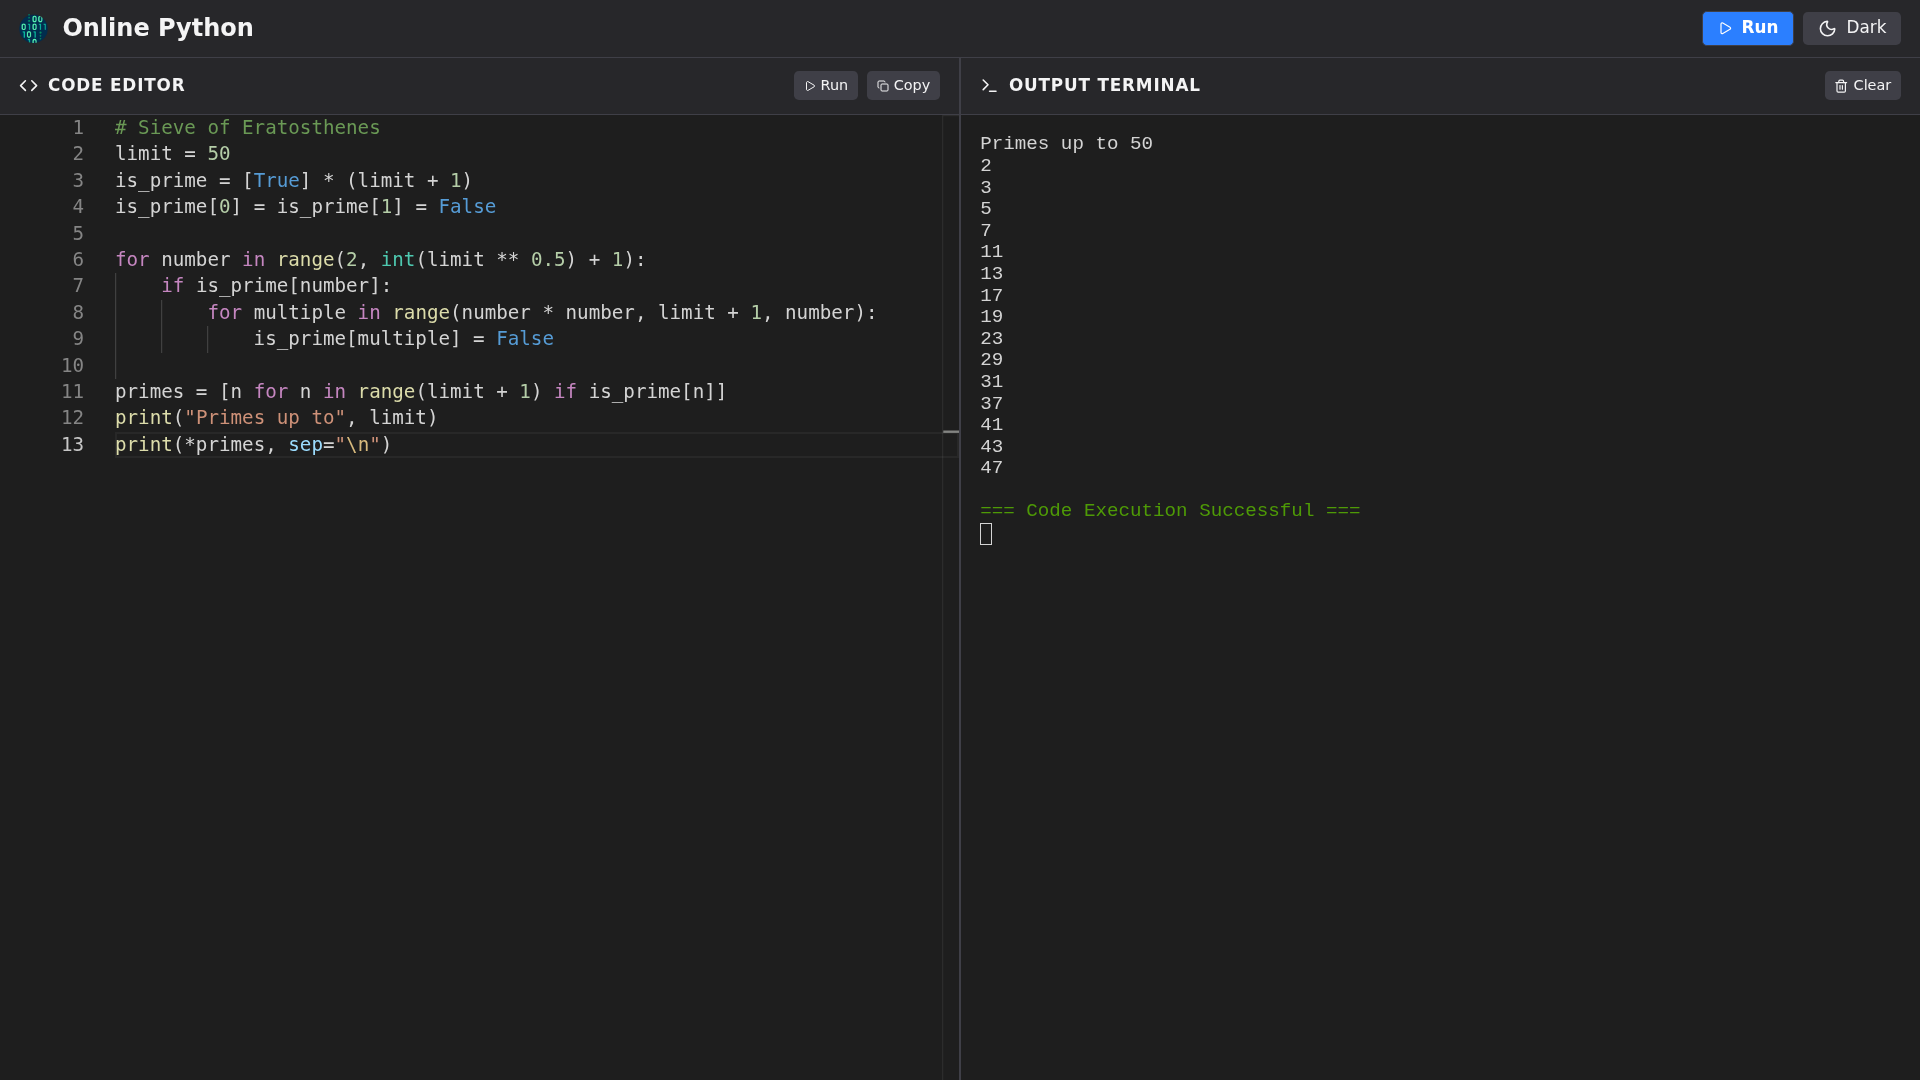
Task: Click output value 37 in terminal
Action: pos(991,404)
